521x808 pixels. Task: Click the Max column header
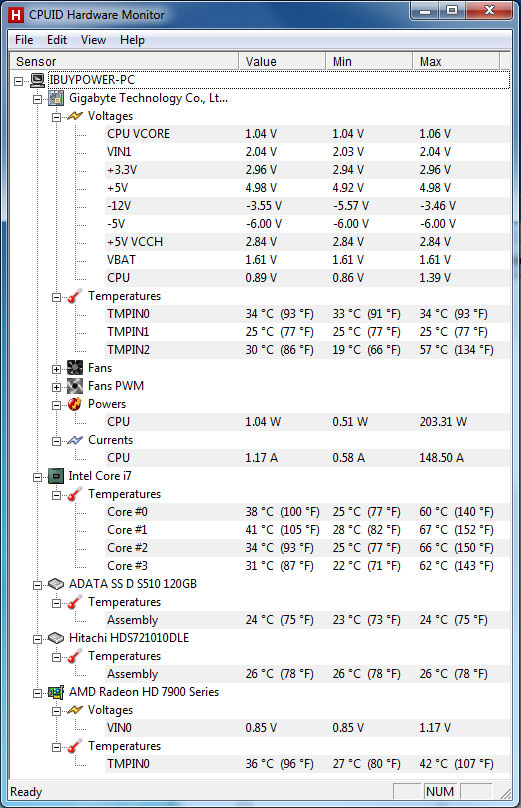456,61
